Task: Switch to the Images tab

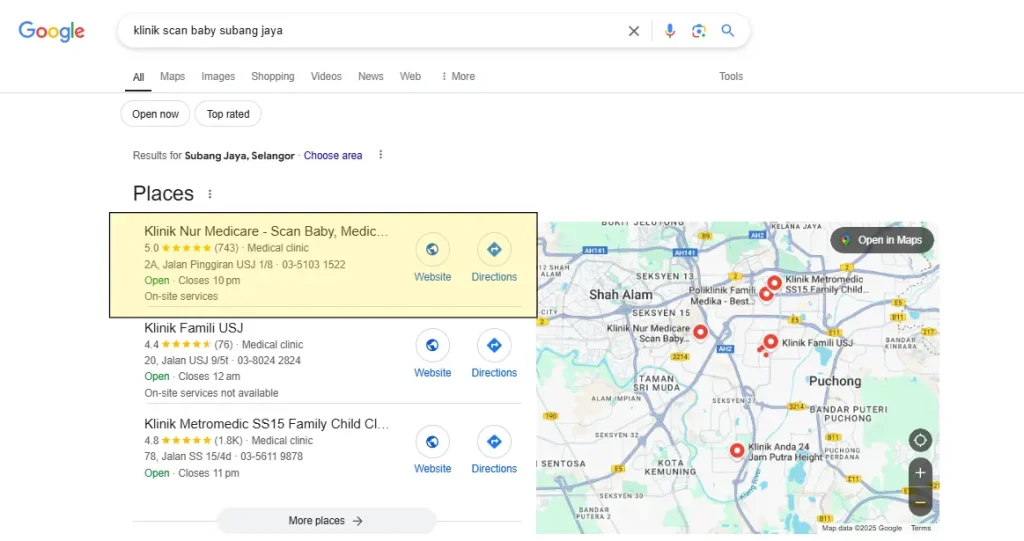Action: coord(218,76)
